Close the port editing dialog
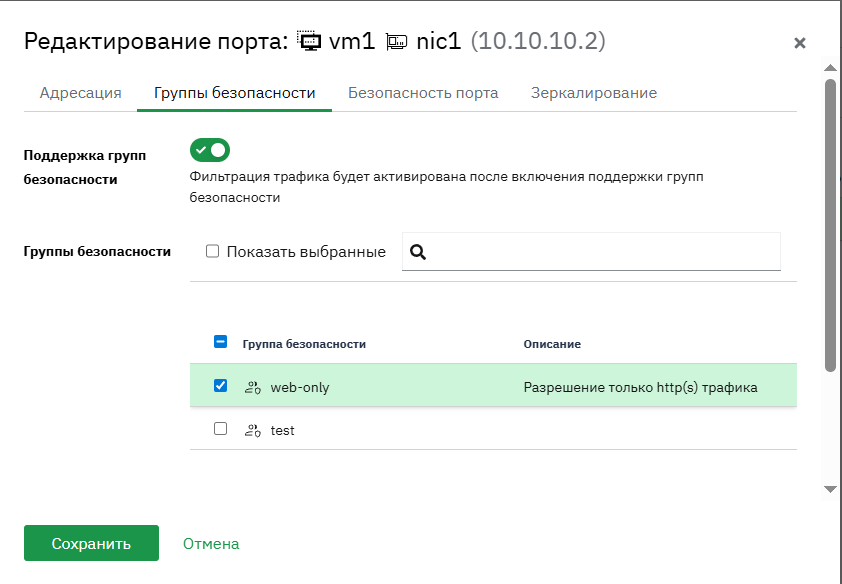Viewport: 842px width, 584px height. 800,43
